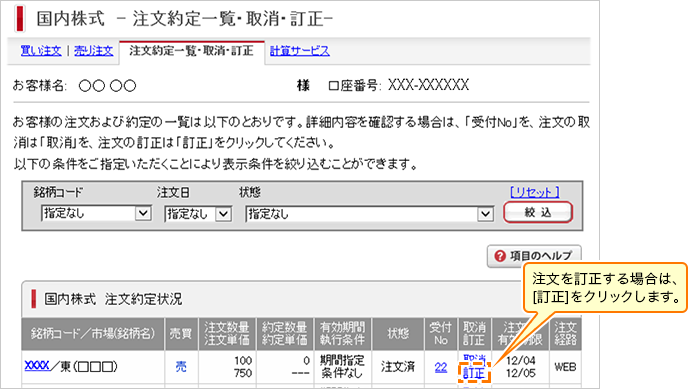Click the 取消 link in the order row
Viewport: 690px width, 389px height.
474,359
